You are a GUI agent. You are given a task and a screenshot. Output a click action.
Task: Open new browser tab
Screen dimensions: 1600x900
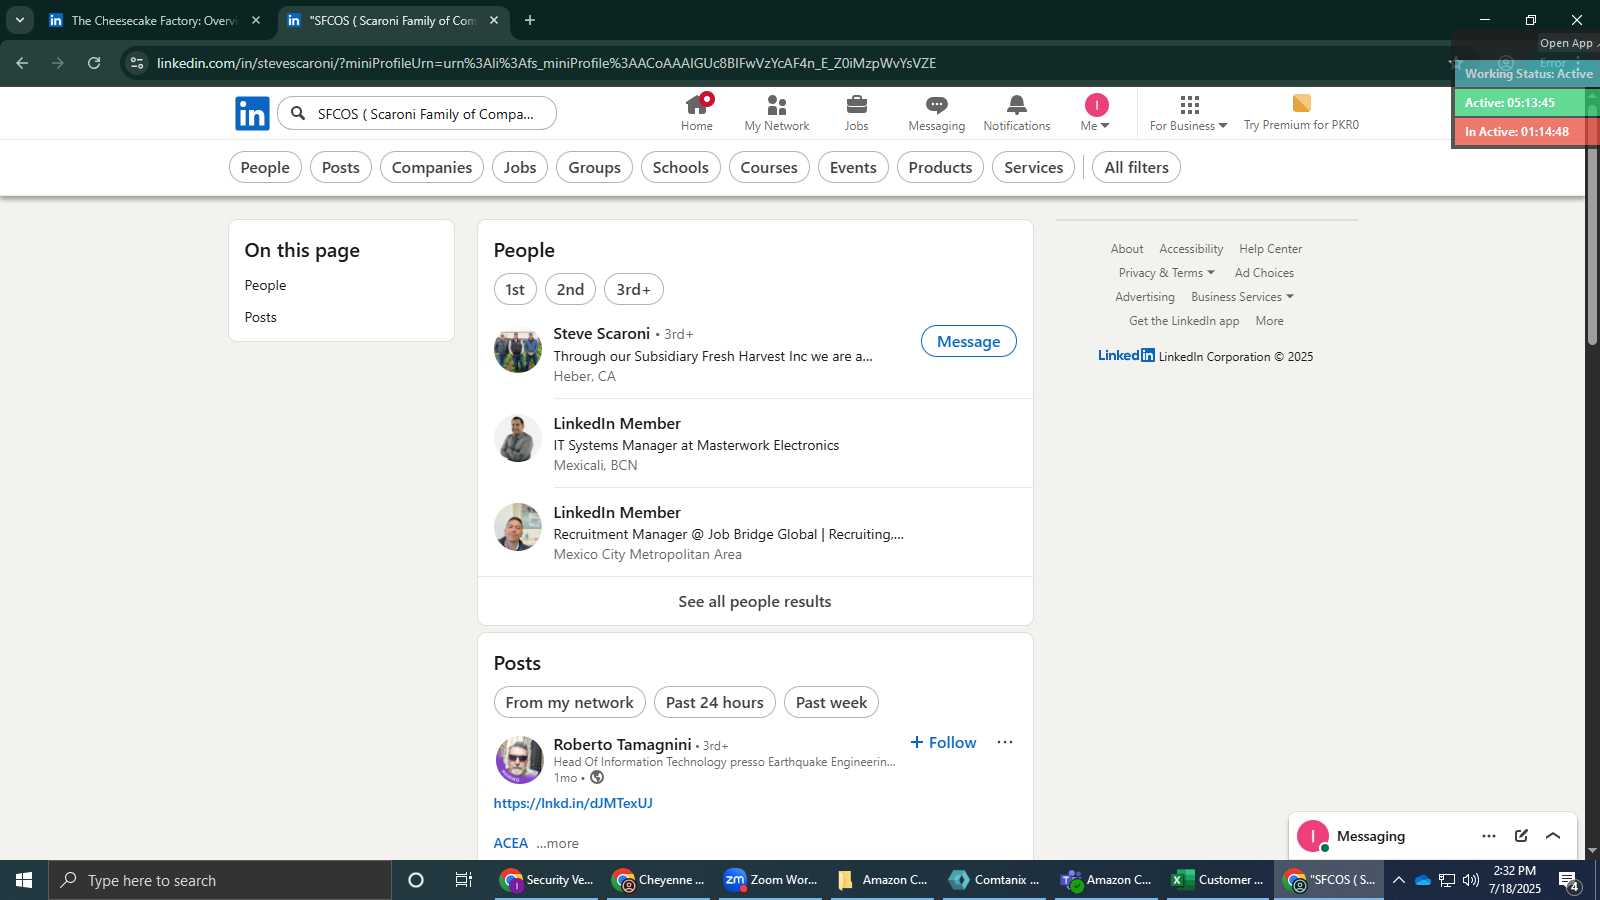point(530,20)
